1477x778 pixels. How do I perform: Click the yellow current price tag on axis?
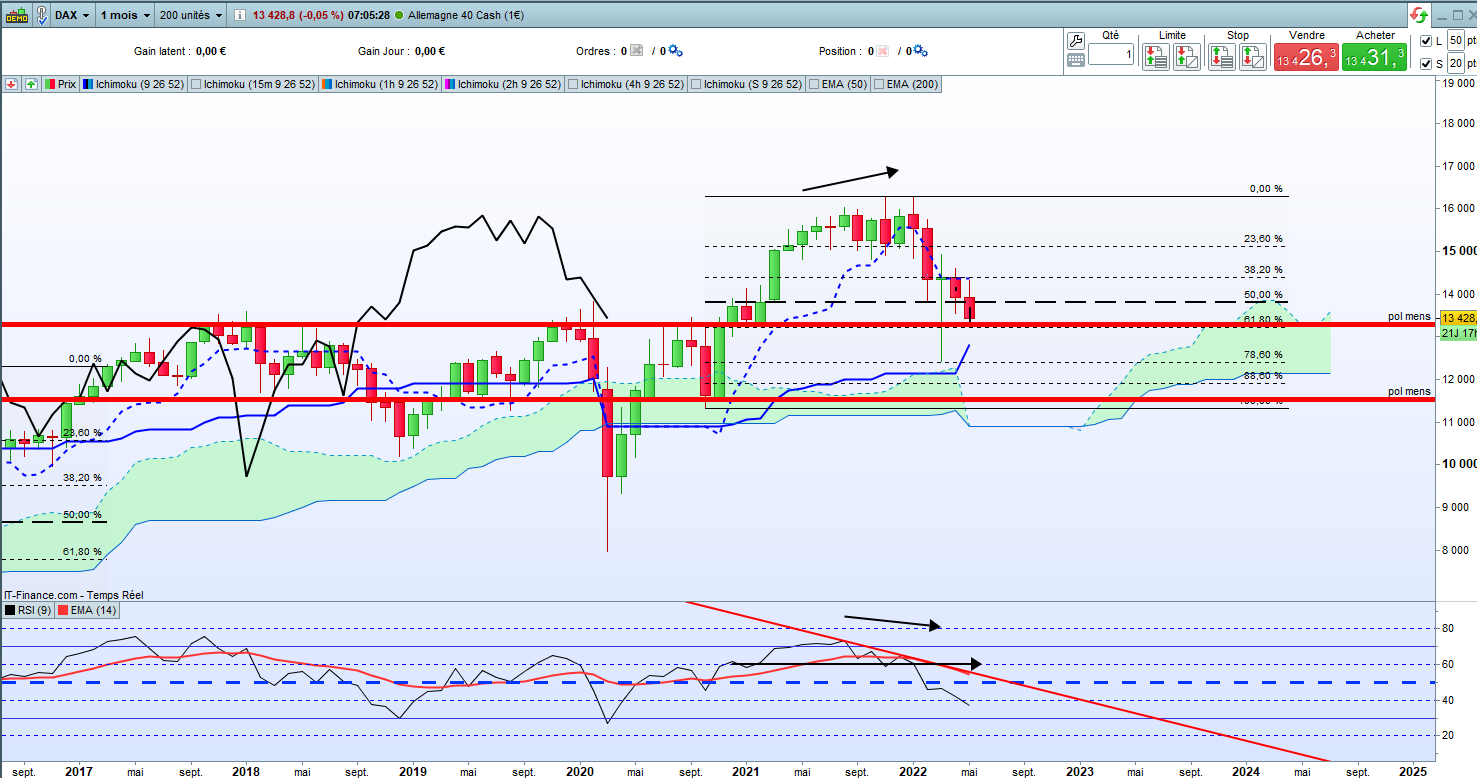1457,317
